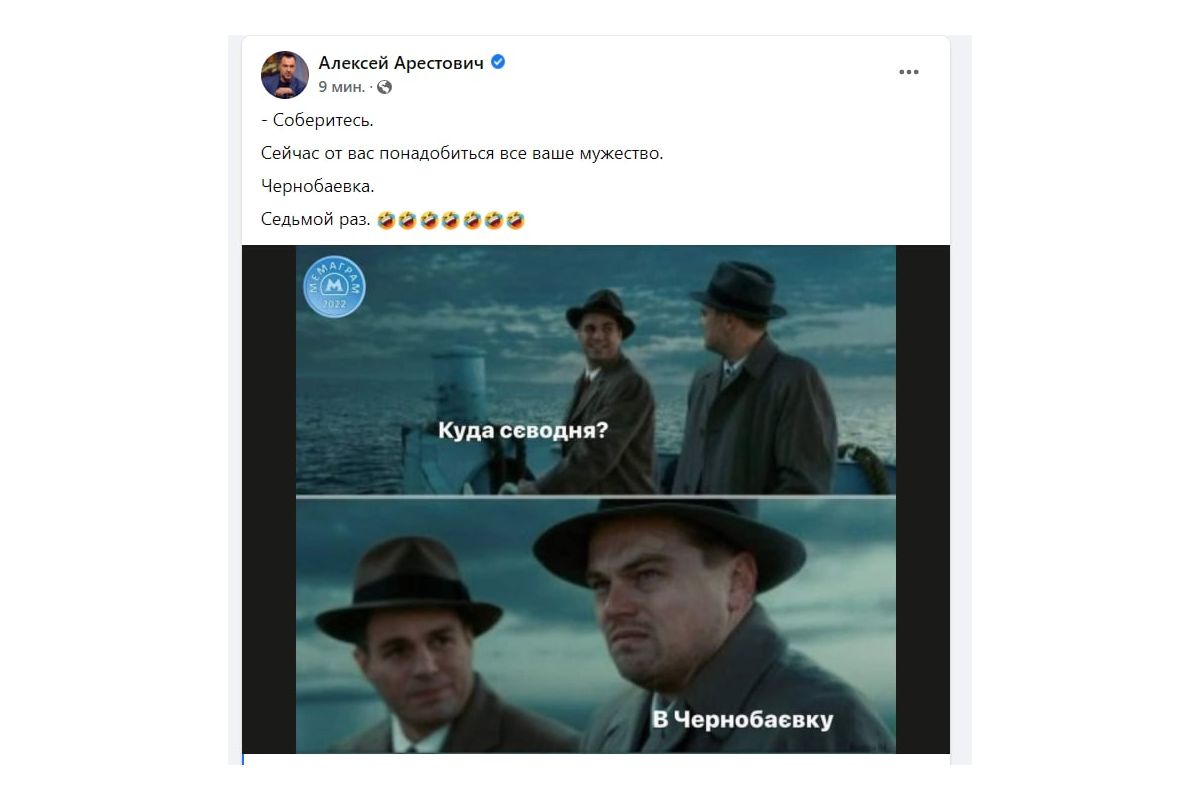1200x800 pixels.
Task: Click the author name Алексей Арестович
Action: 401,63
